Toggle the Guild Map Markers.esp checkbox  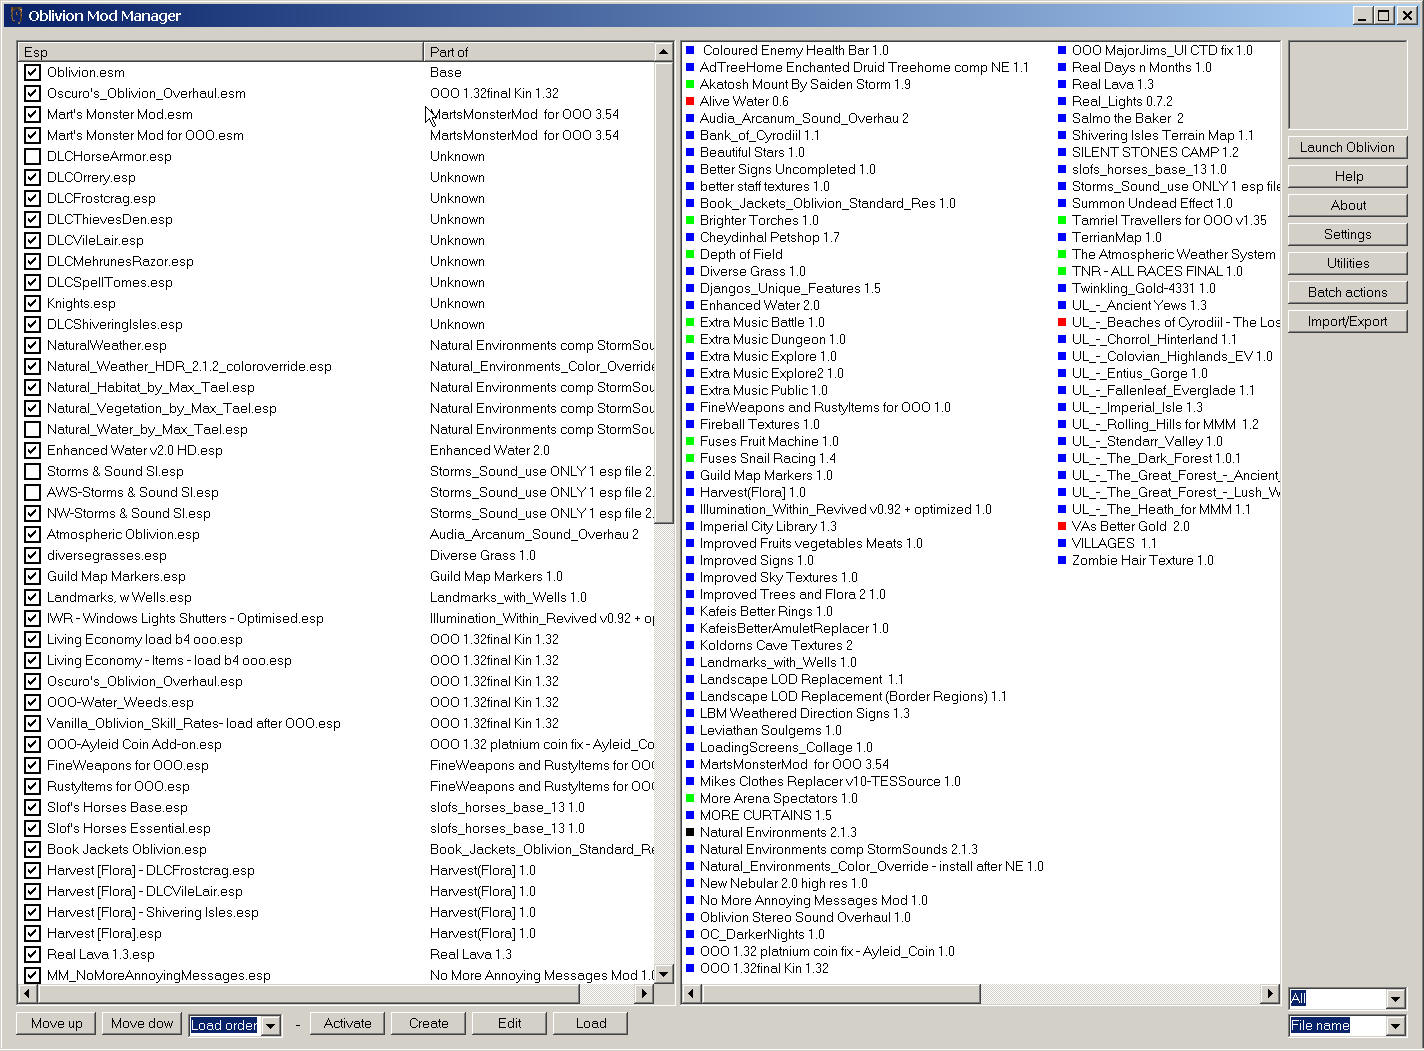32,576
